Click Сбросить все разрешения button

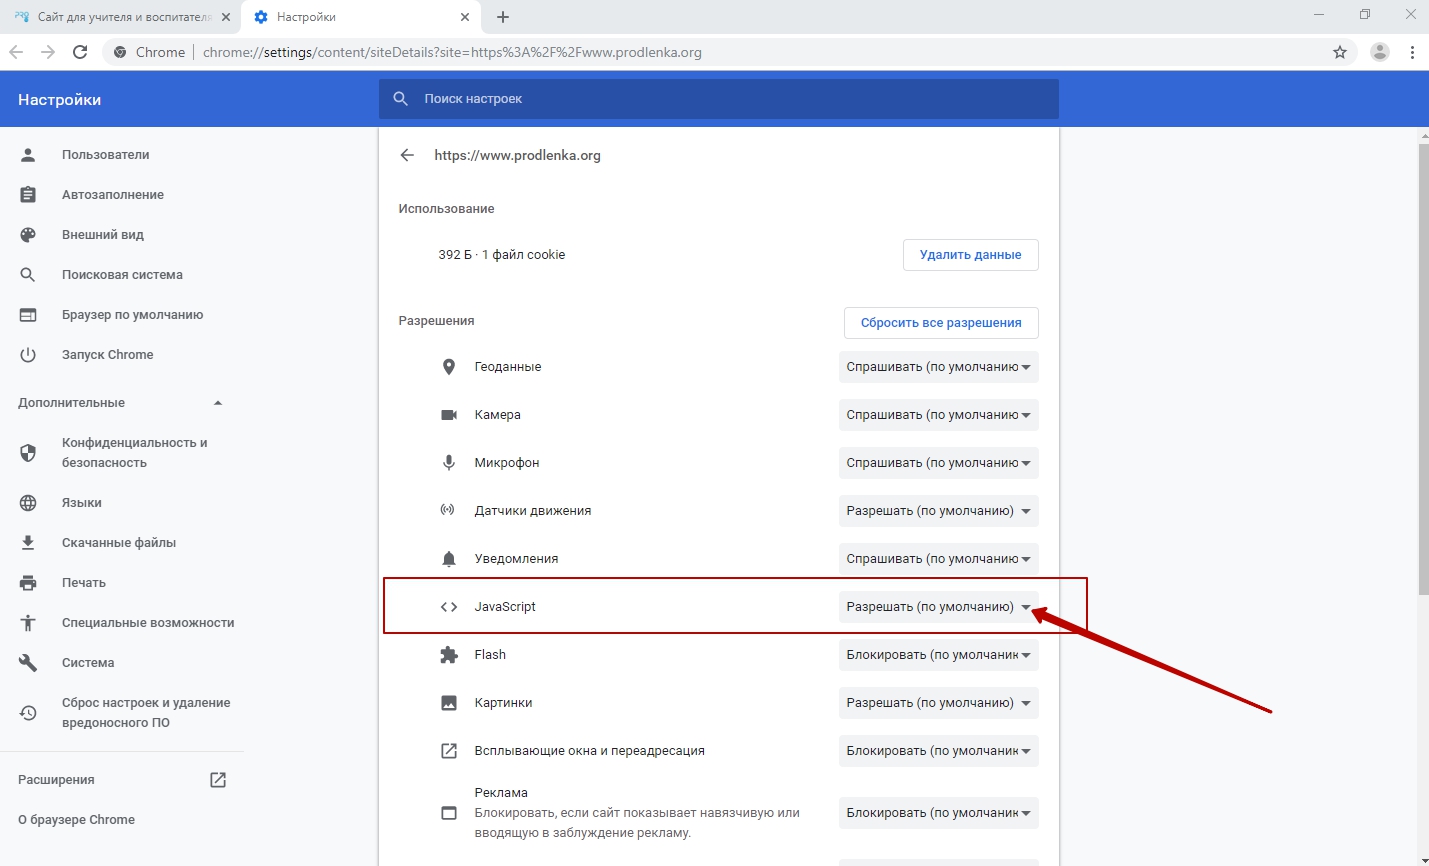point(940,323)
